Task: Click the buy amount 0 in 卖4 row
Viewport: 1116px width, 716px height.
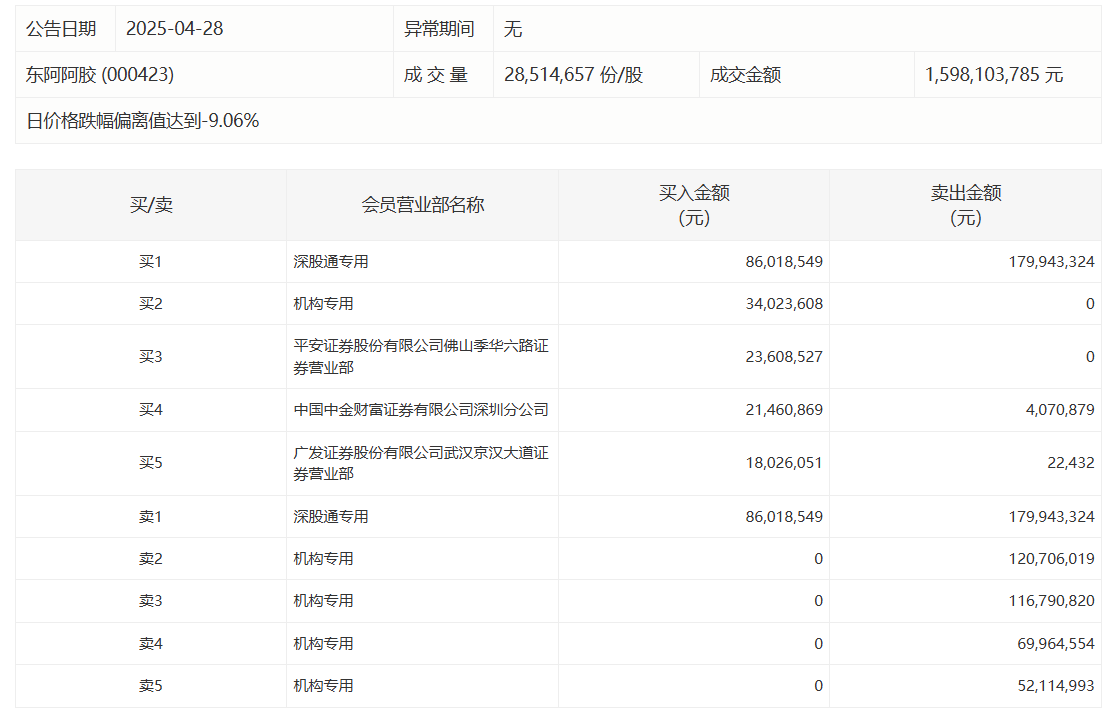Action: [x=818, y=643]
